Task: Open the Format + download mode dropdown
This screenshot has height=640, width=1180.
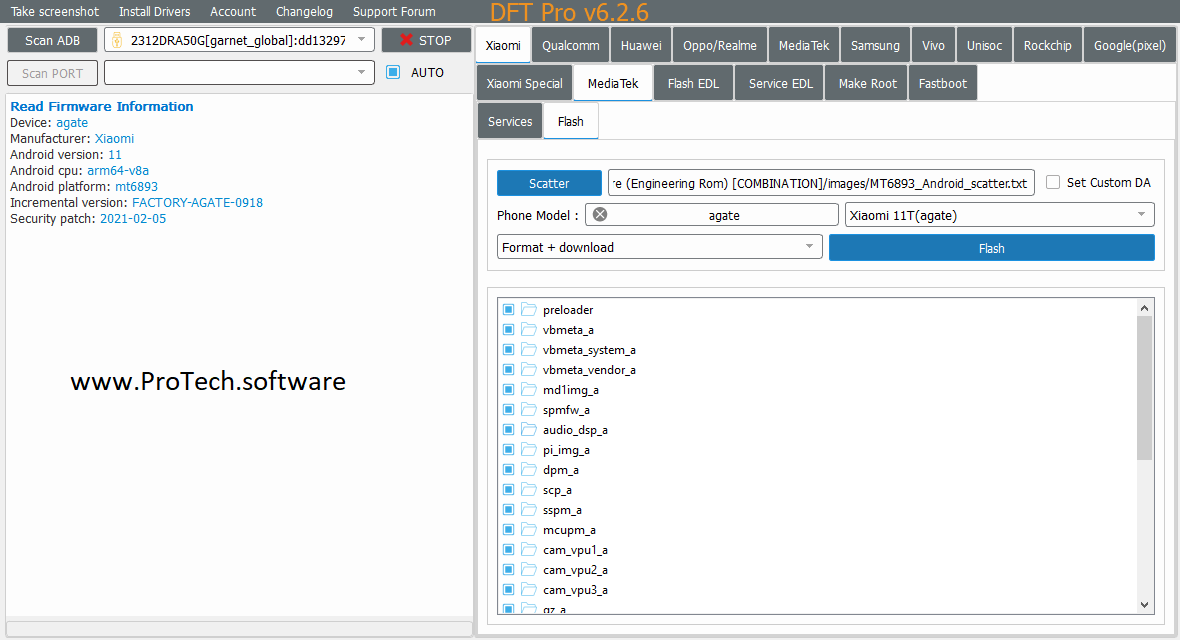Action: pyautogui.click(x=659, y=247)
